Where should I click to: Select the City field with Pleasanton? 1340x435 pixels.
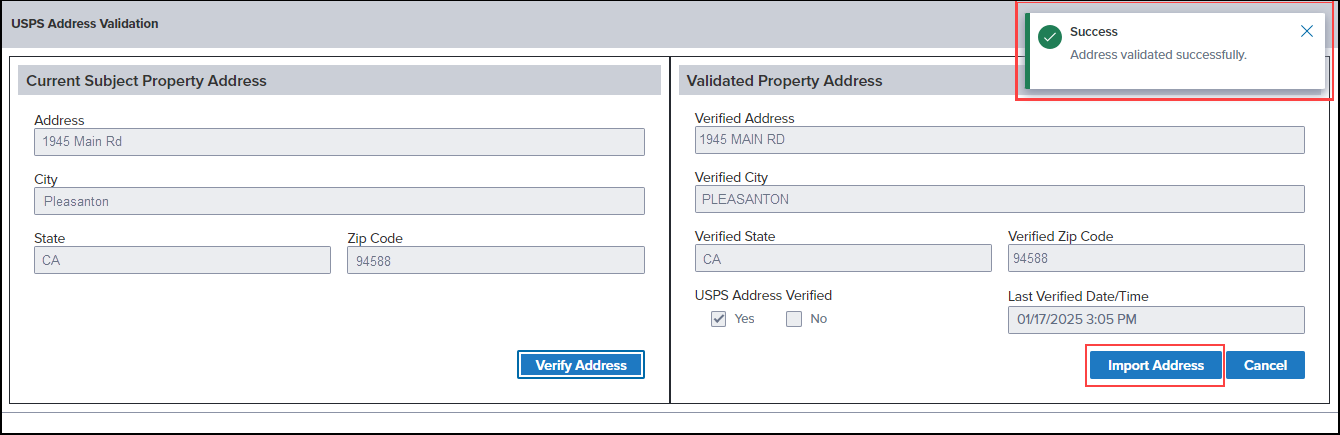click(339, 201)
